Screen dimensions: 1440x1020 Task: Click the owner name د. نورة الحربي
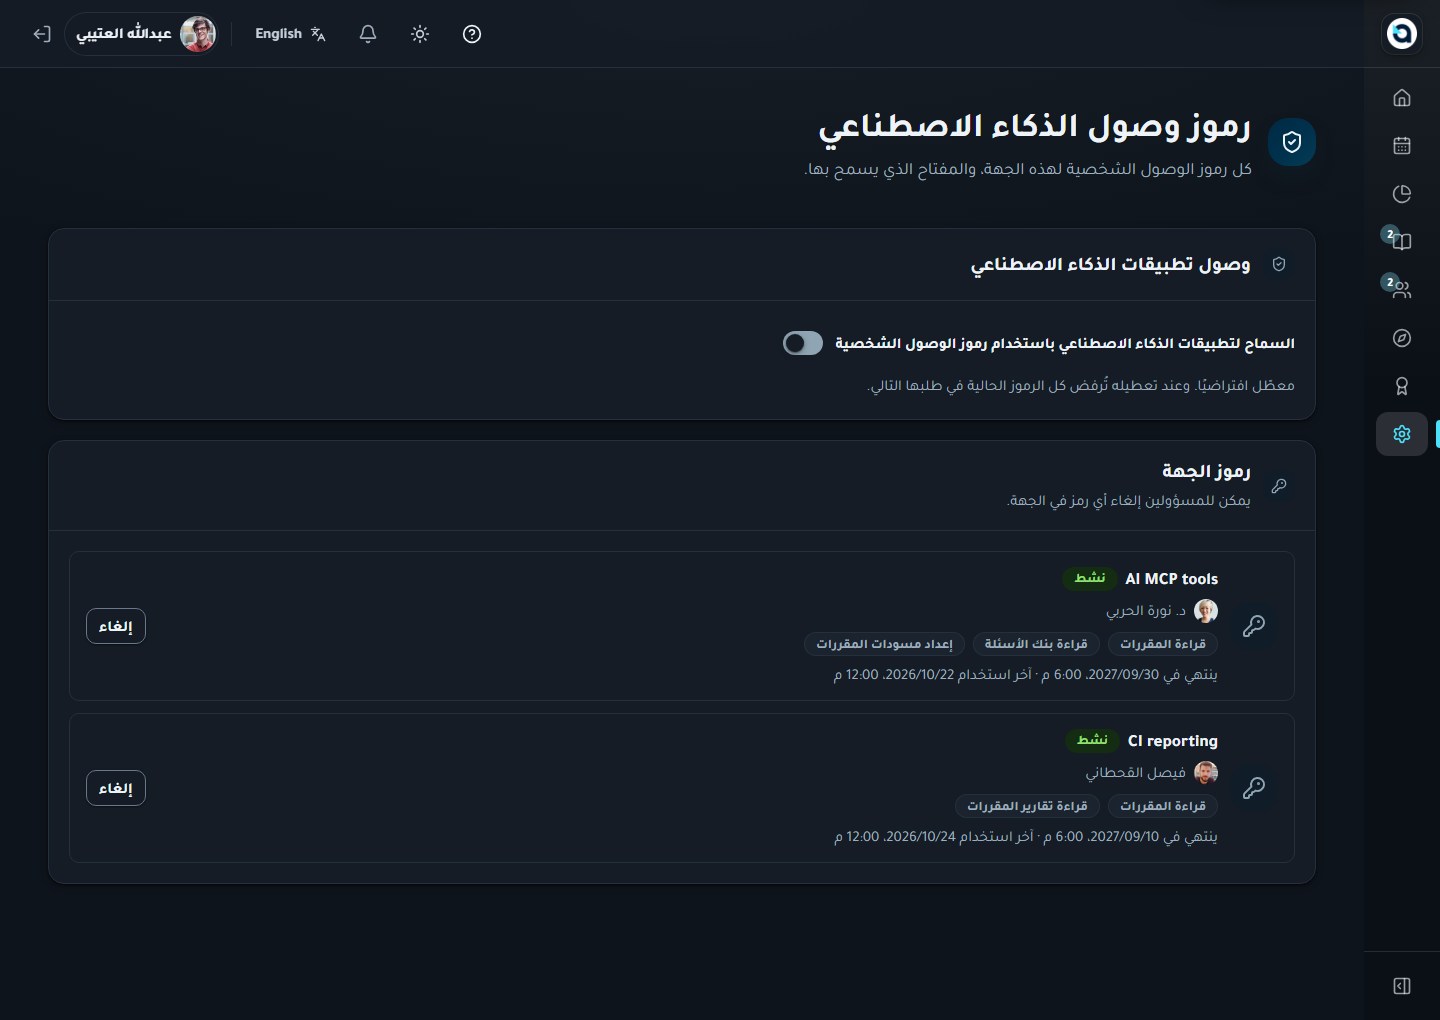tap(1146, 611)
